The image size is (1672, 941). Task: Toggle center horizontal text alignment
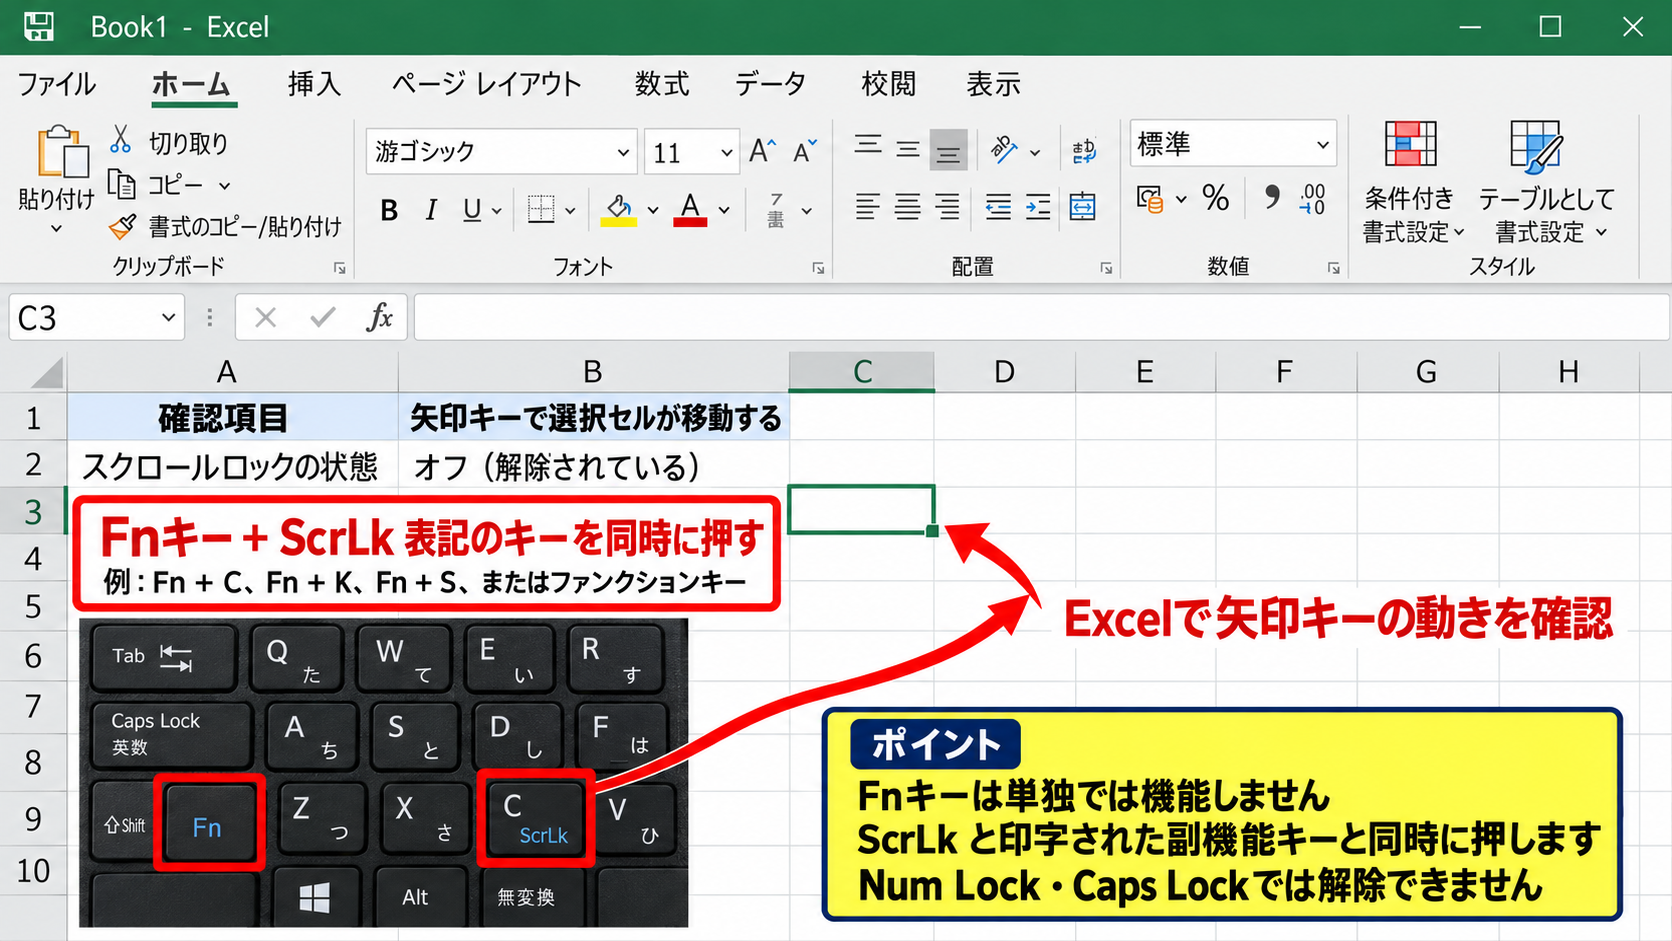point(908,207)
